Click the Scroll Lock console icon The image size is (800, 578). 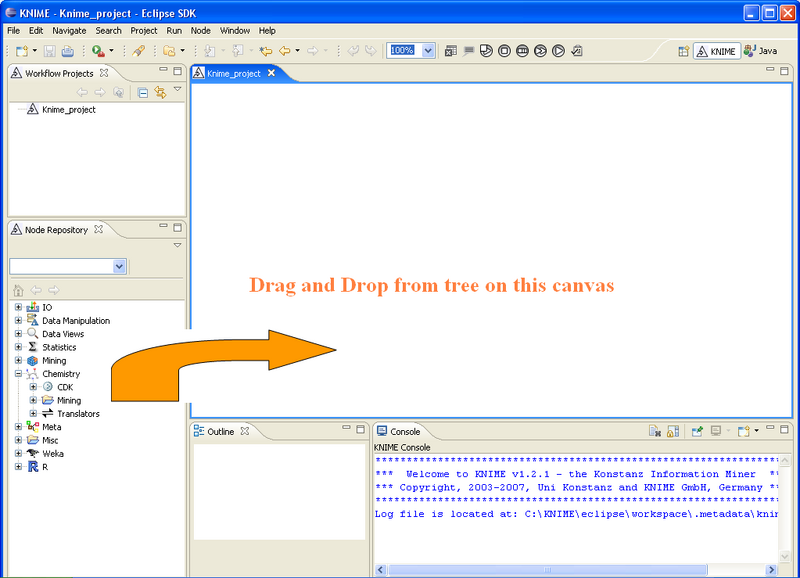(x=673, y=432)
